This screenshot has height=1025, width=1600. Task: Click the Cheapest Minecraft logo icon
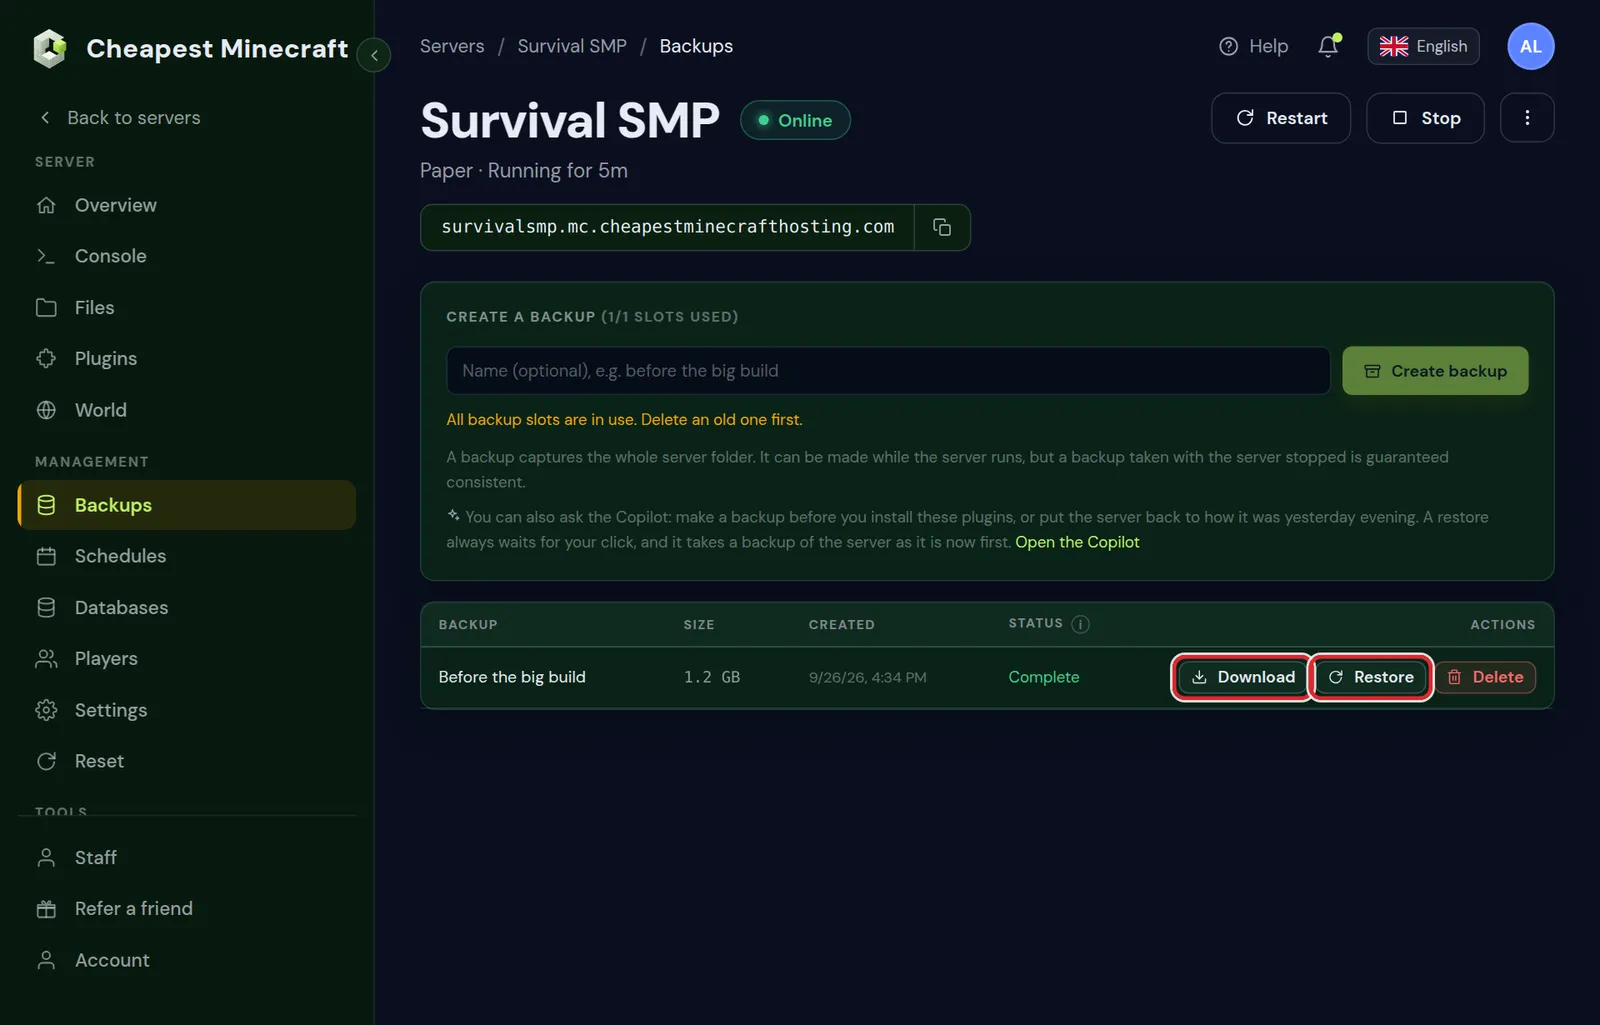[x=49, y=48]
